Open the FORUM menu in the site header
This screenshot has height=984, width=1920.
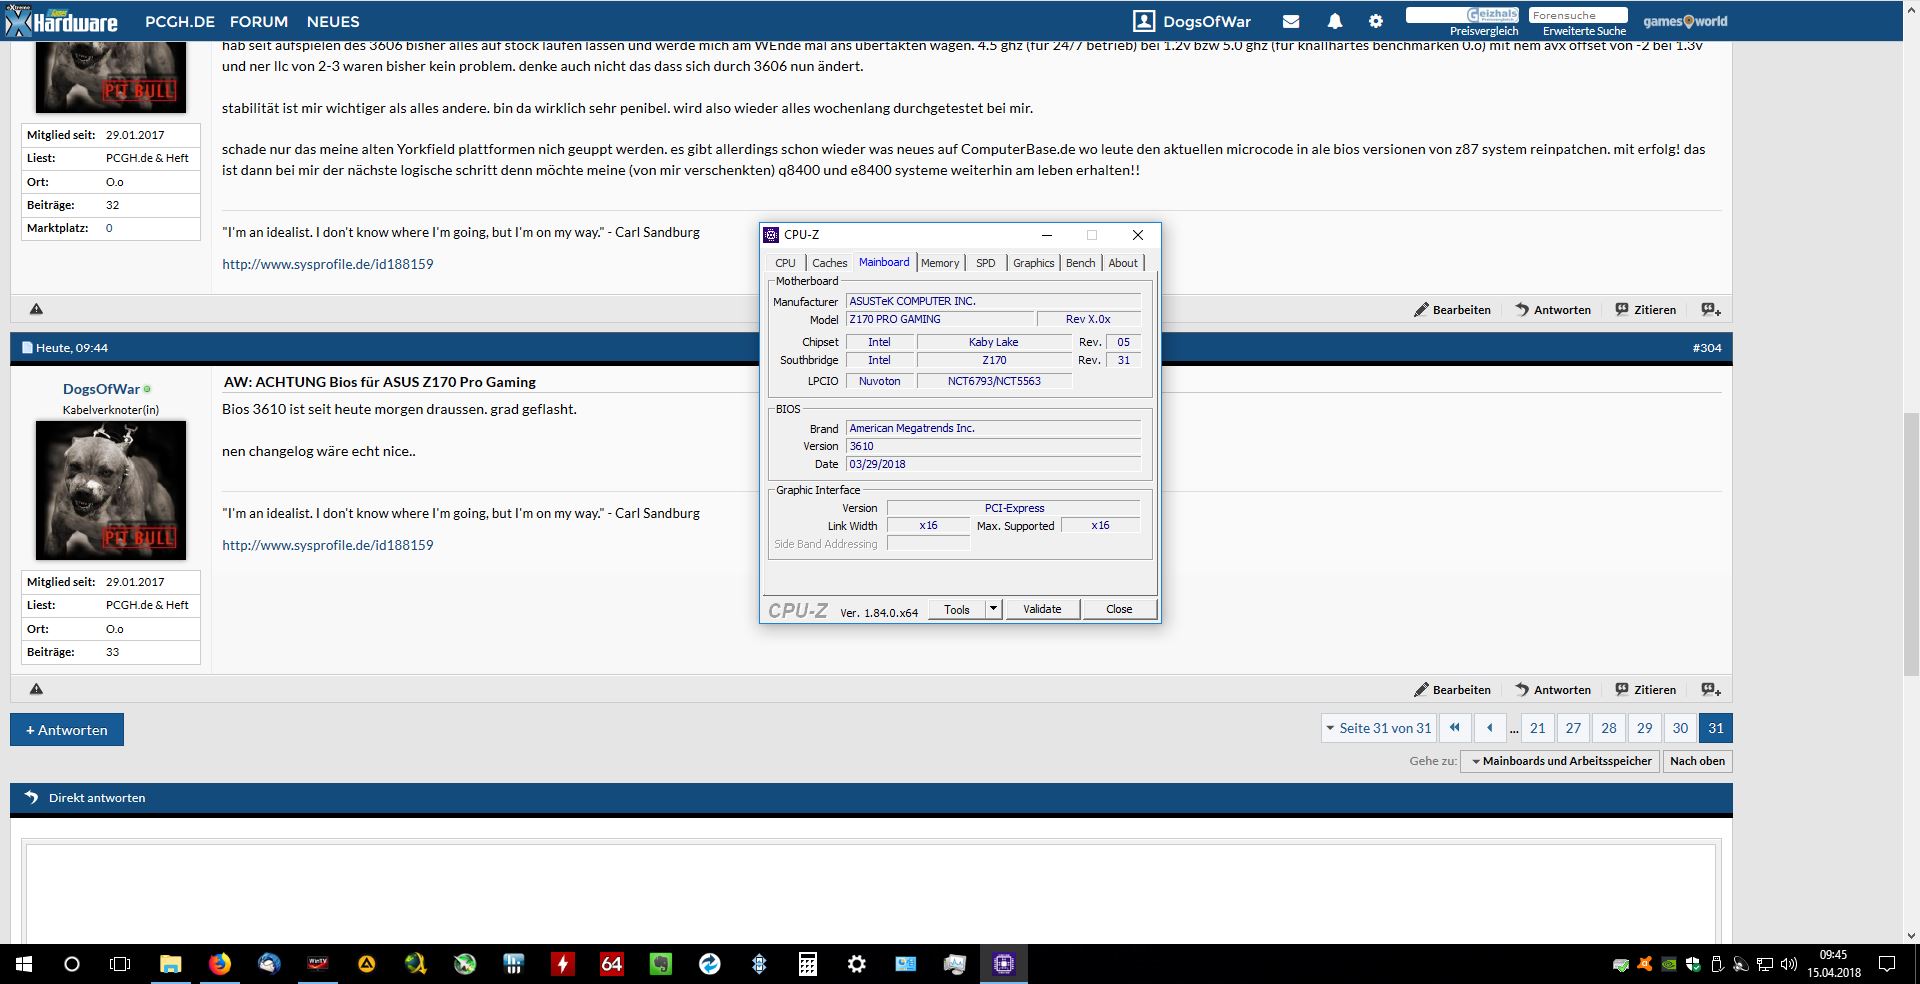point(259,21)
